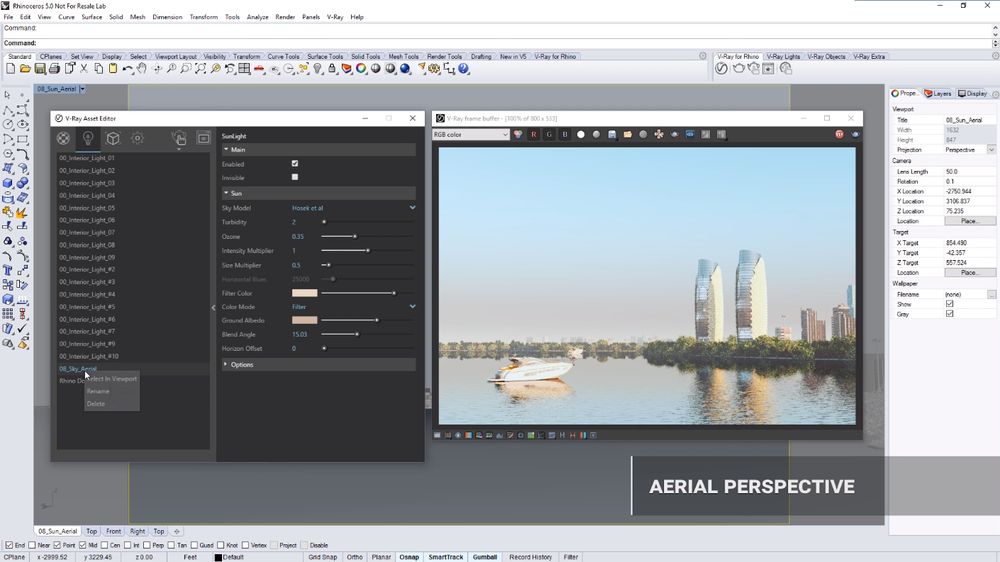The image size is (1000, 562).
Task: Click the Save disk icon in Standard toolbar
Action: [x=40, y=69]
